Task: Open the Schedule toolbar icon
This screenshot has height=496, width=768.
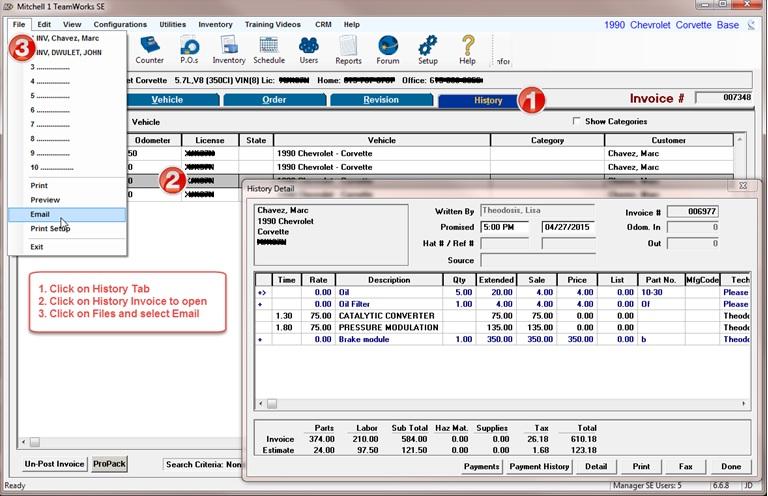Action: click(x=269, y=50)
